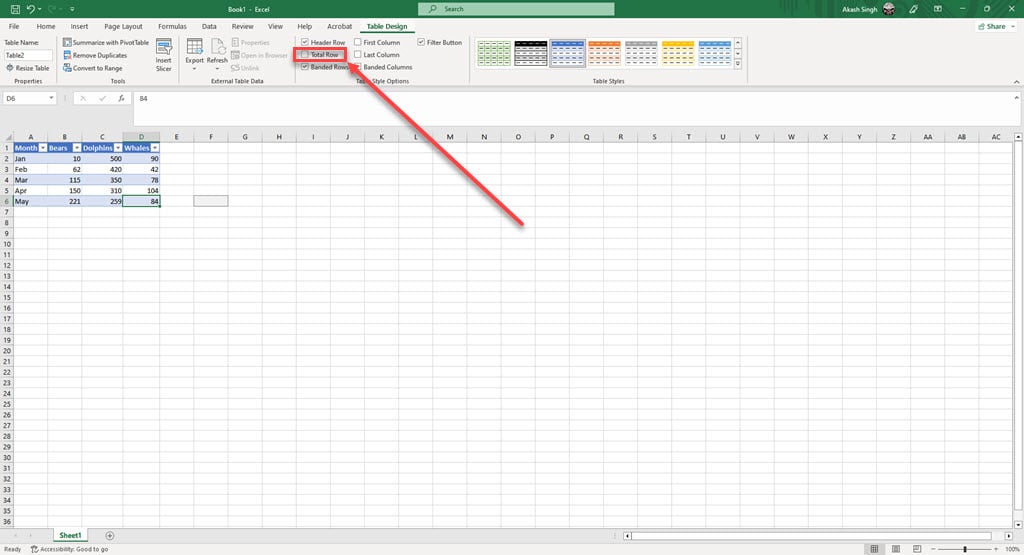Apply the yellow gold table style

point(678,53)
